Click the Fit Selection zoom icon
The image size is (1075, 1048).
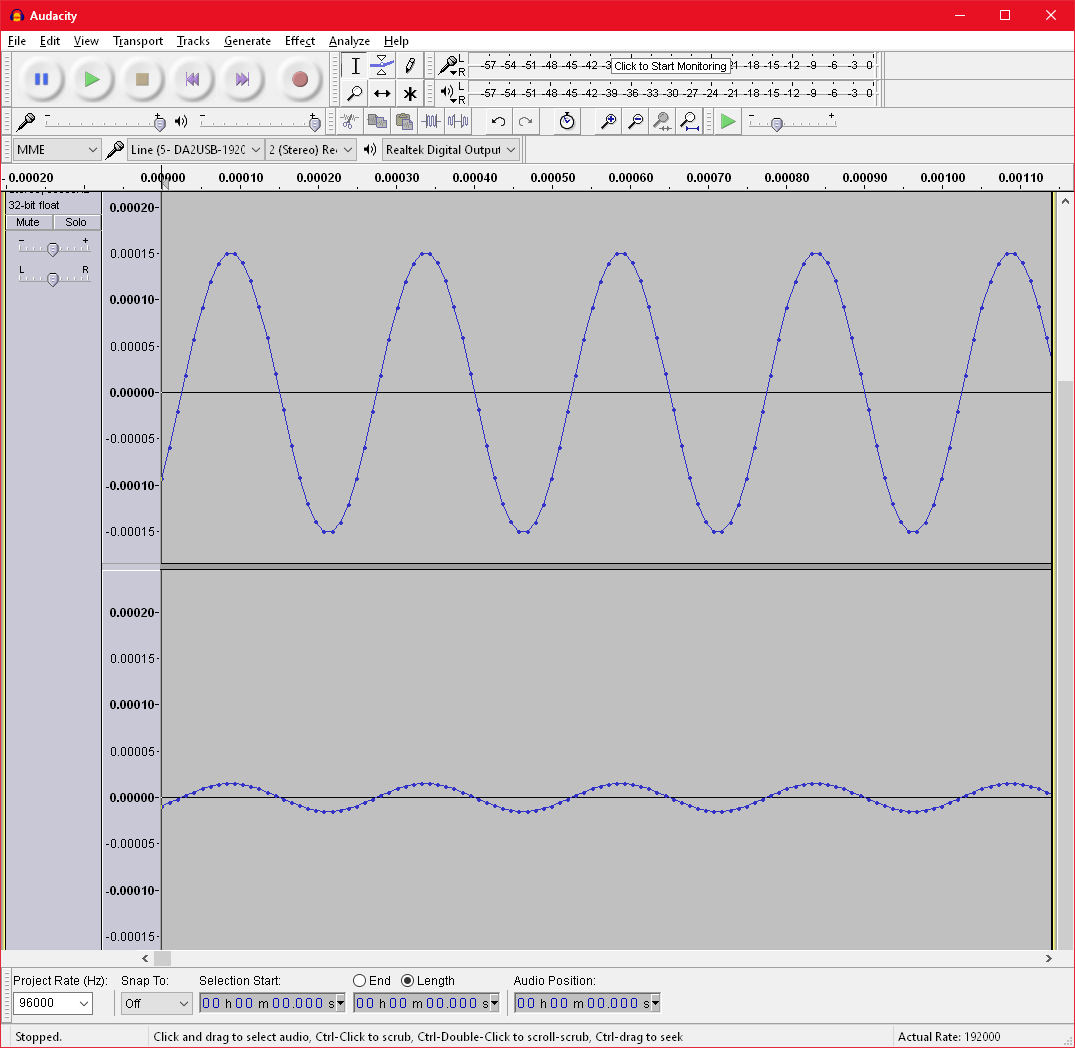662,122
